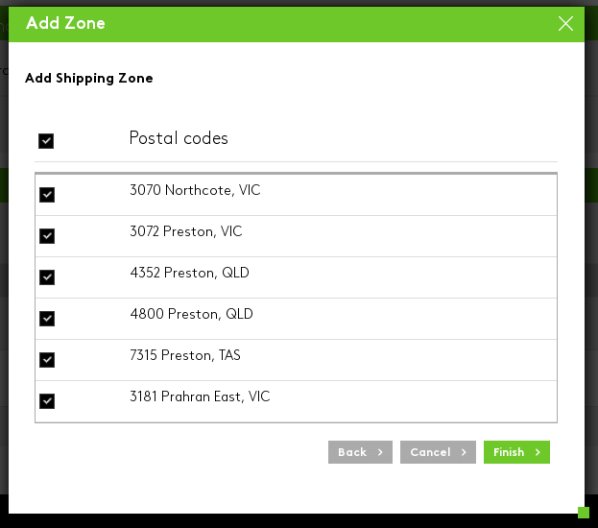Uncheck the 4800 Preston, QLD checkbox

(x=47, y=318)
